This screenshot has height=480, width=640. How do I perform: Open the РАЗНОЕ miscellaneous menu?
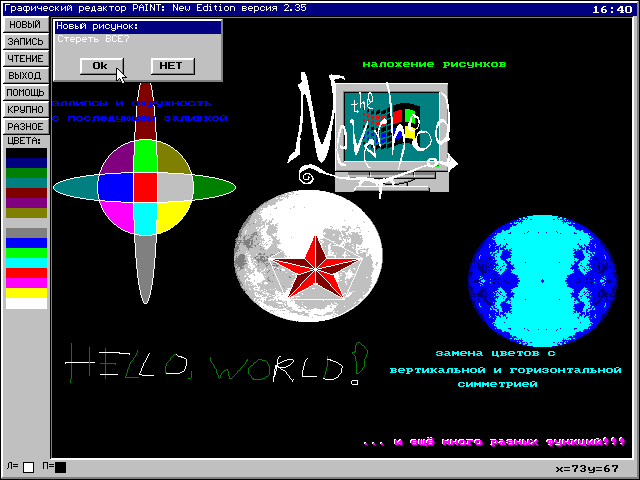(x=25, y=126)
